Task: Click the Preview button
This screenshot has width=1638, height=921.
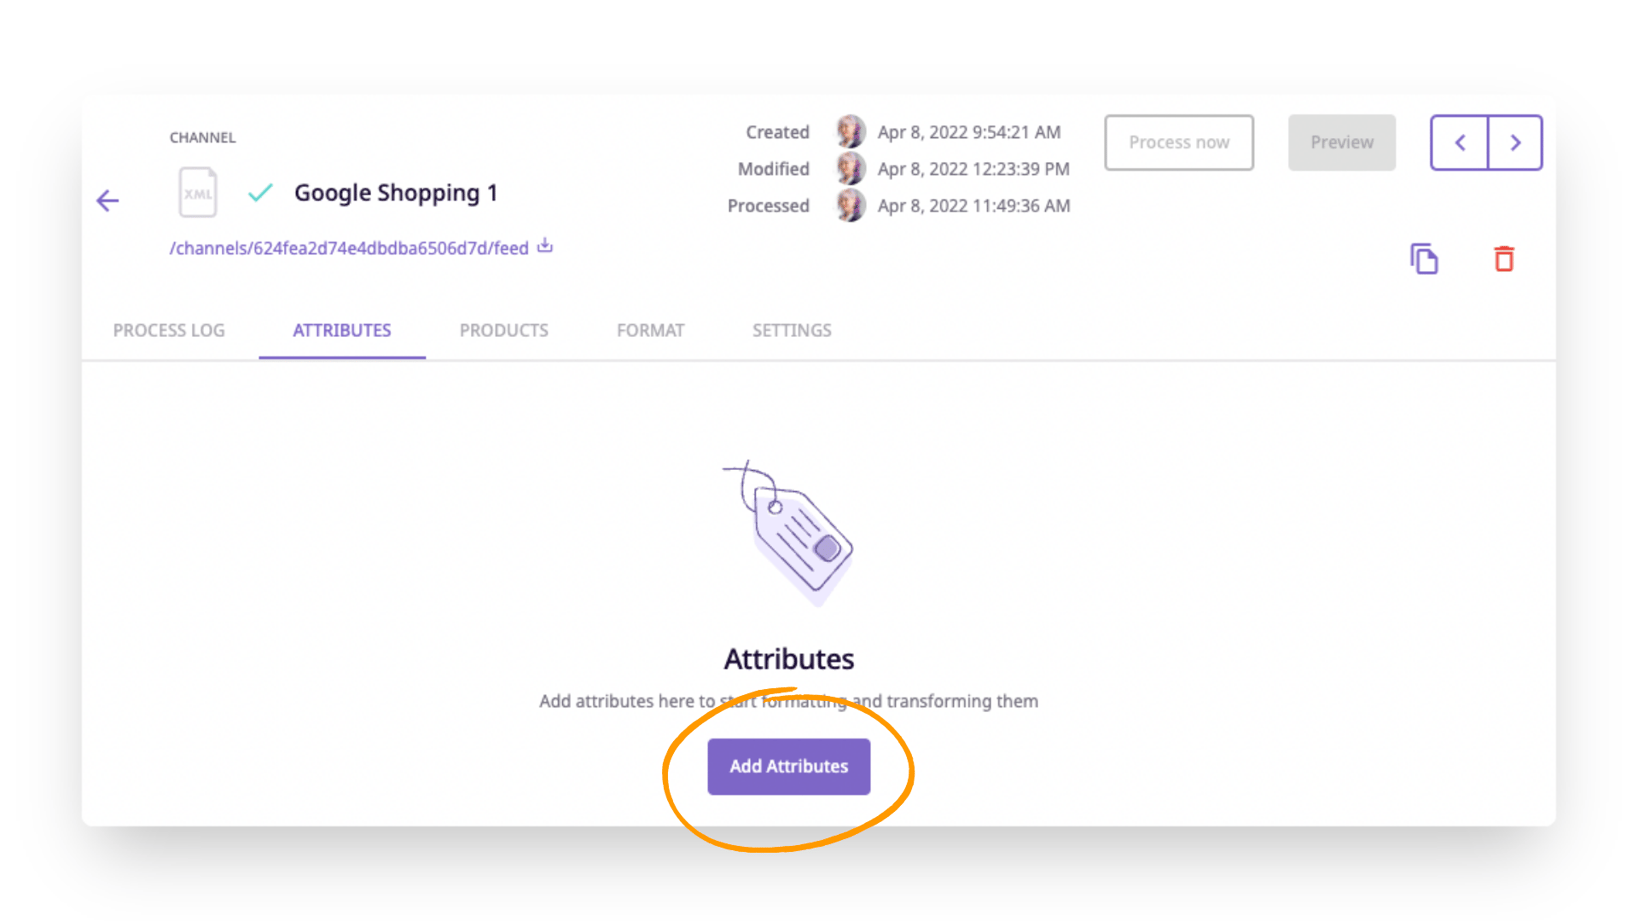Action: [x=1341, y=142]
